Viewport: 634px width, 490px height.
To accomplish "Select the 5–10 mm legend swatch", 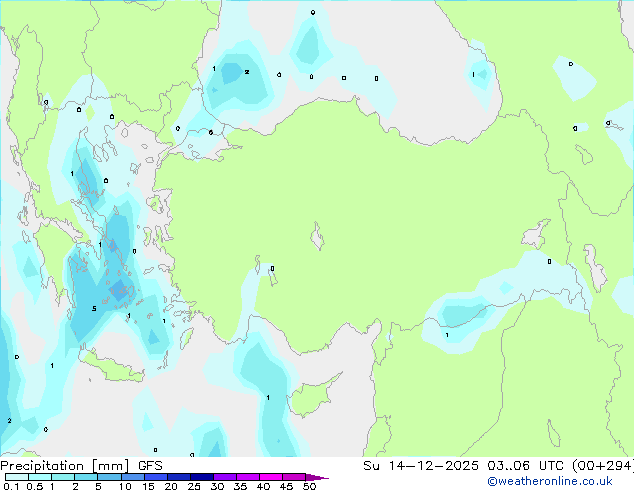I will coord(109,477).
